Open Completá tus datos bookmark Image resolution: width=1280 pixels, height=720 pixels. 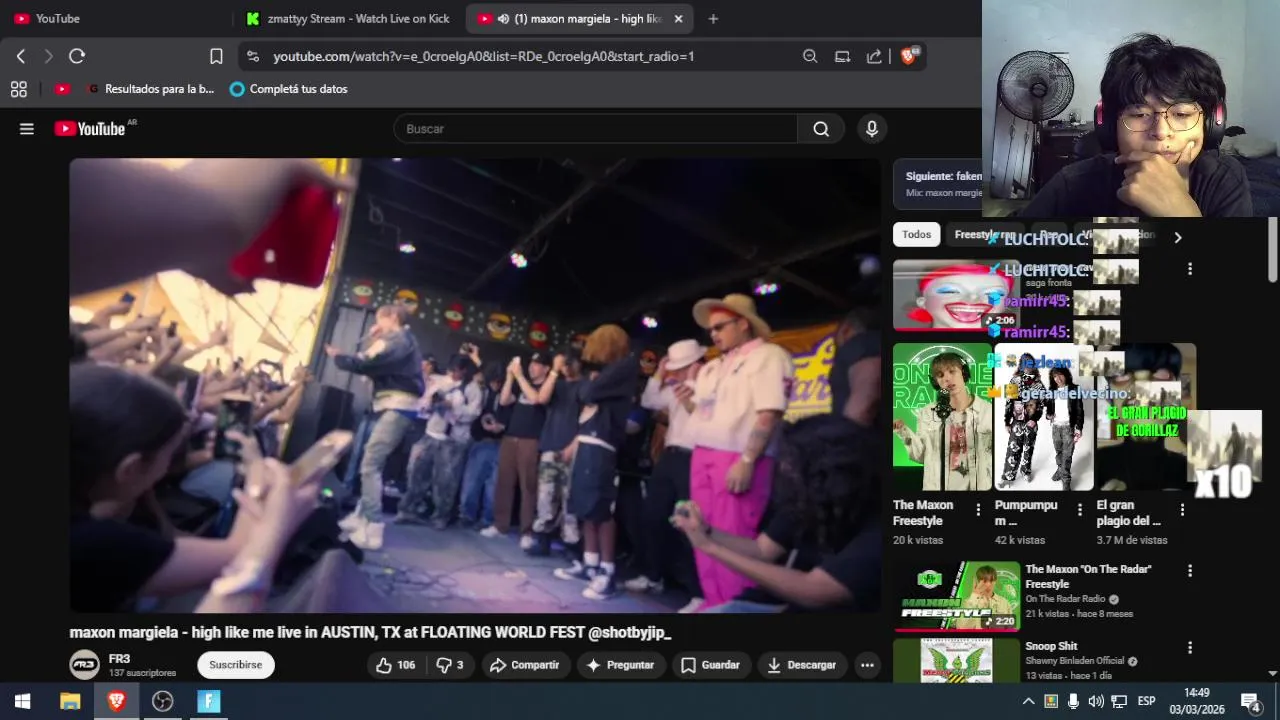[x=288, y=89]
